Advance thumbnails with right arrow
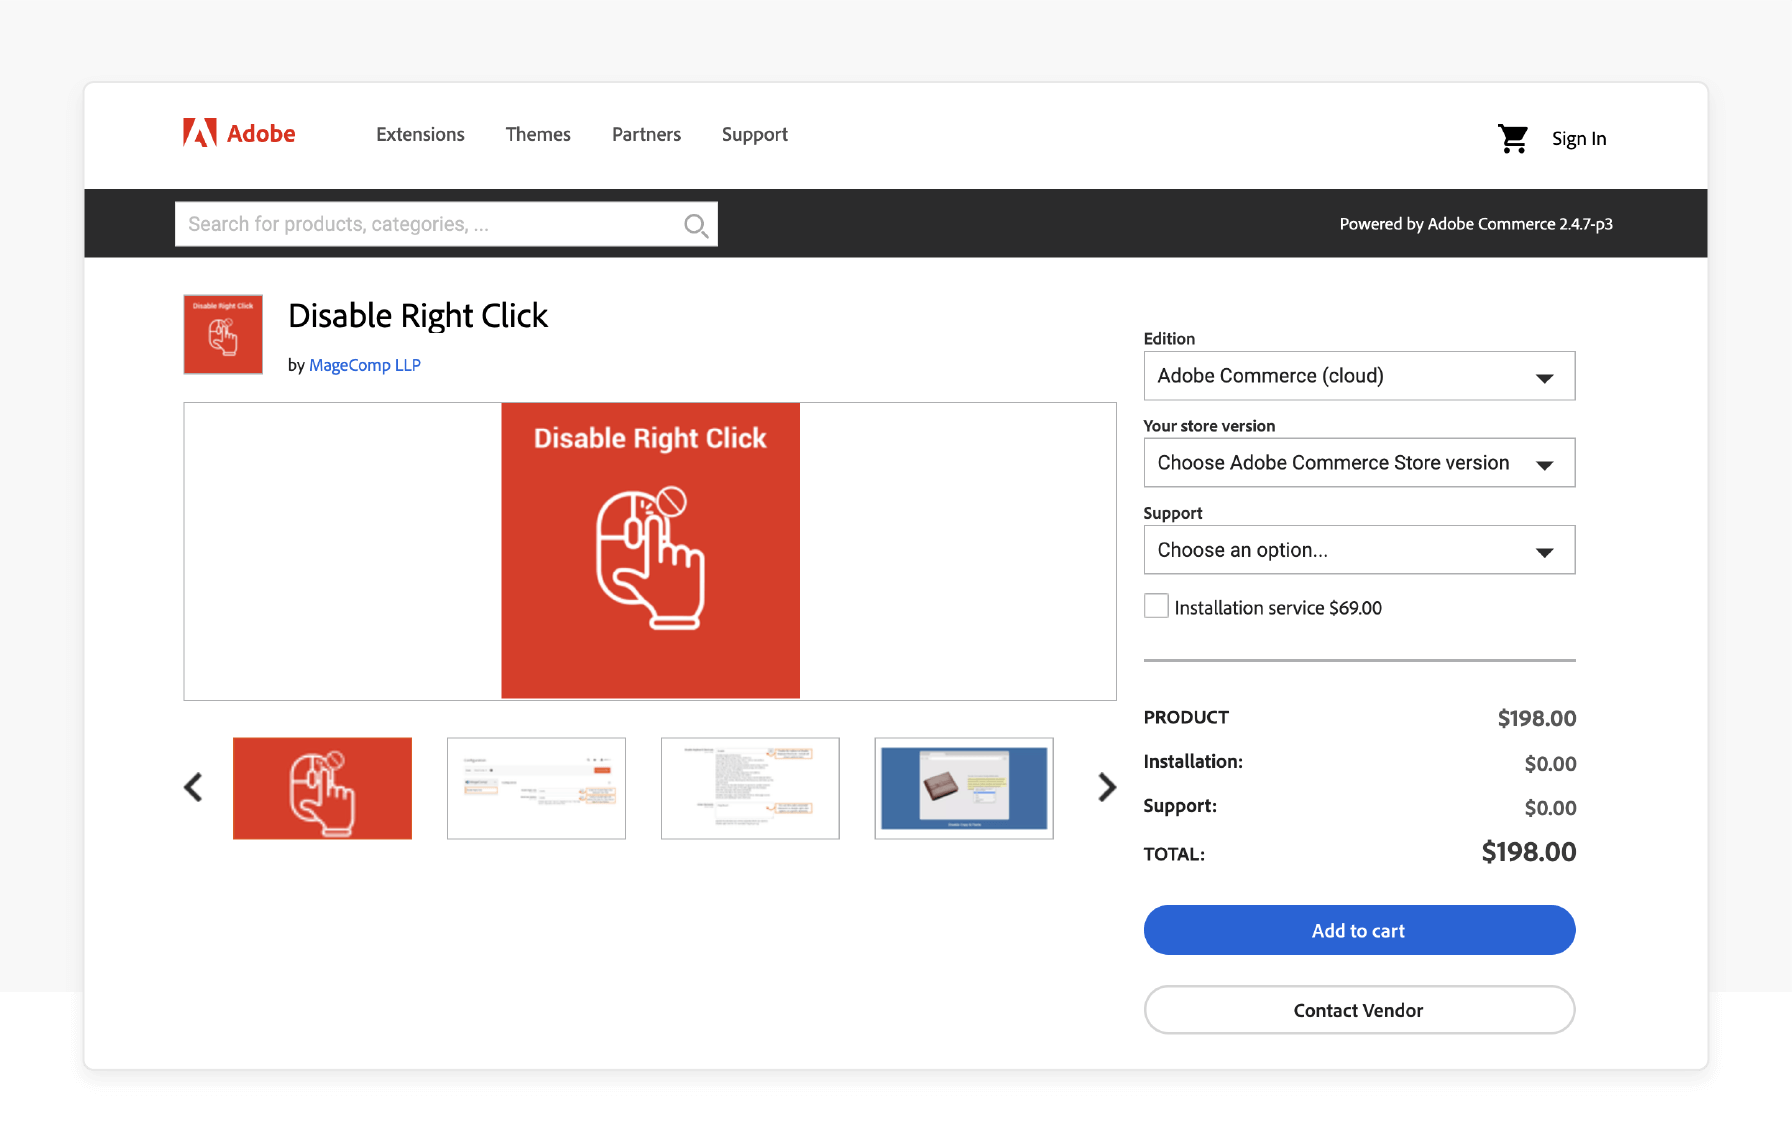The width and height of the screenshot is (1792, 1145). (1106, 787)
